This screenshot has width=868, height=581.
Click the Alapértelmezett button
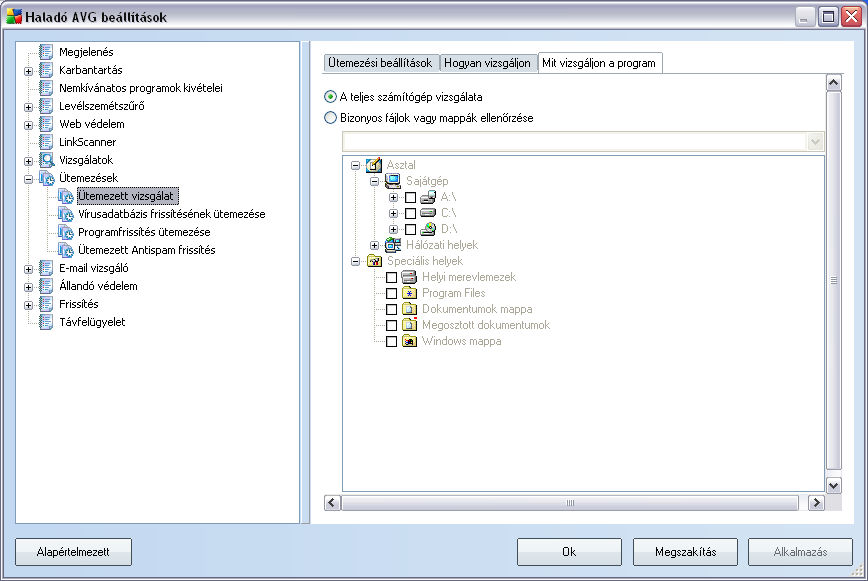pos(73,552)
